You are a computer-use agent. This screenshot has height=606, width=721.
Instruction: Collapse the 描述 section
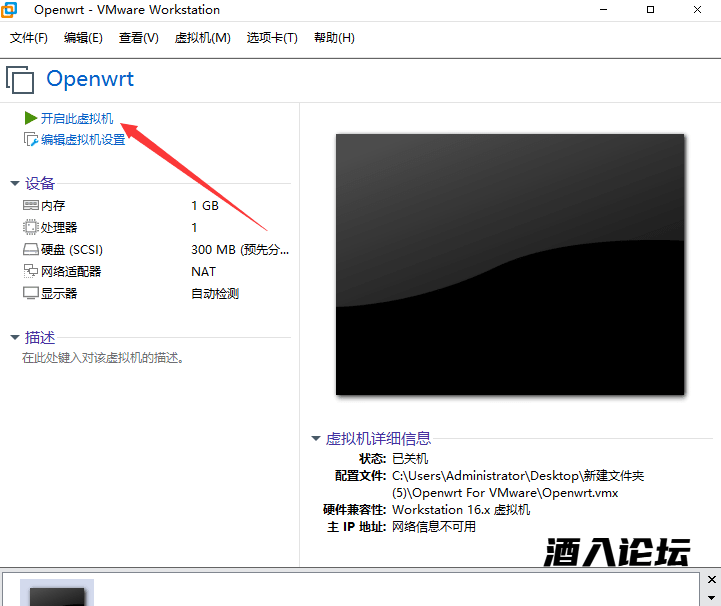click(x=15, y=337)
